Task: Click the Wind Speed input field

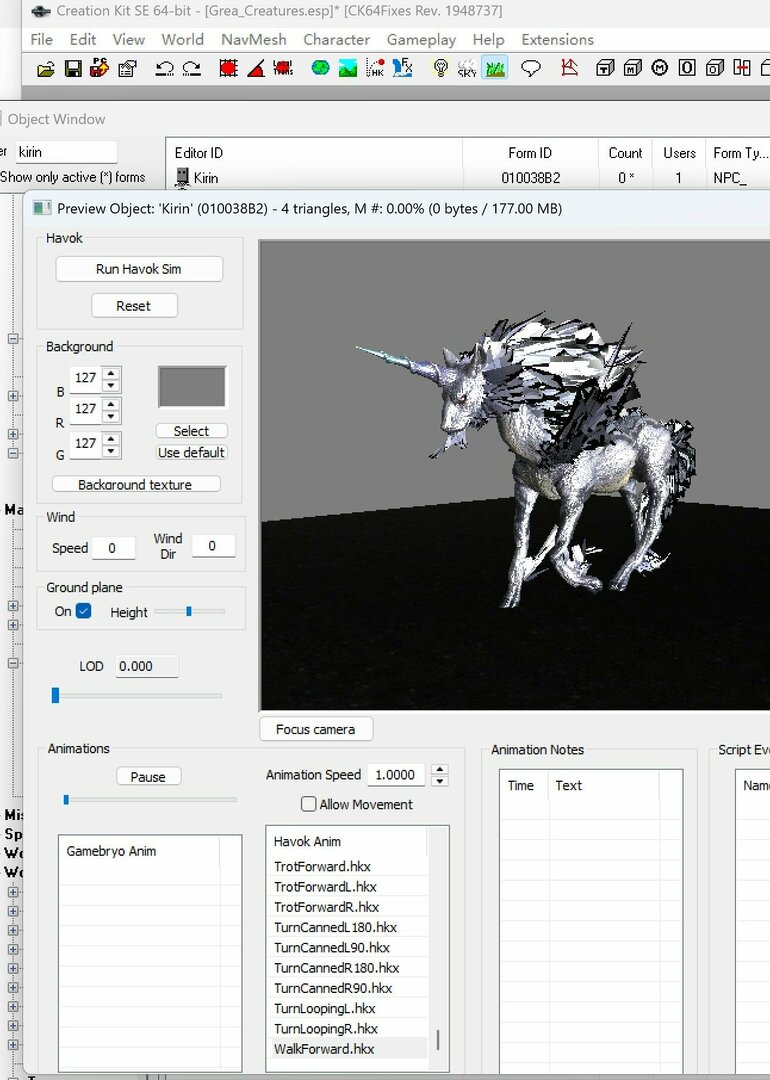Action: (x=113, y=548)
